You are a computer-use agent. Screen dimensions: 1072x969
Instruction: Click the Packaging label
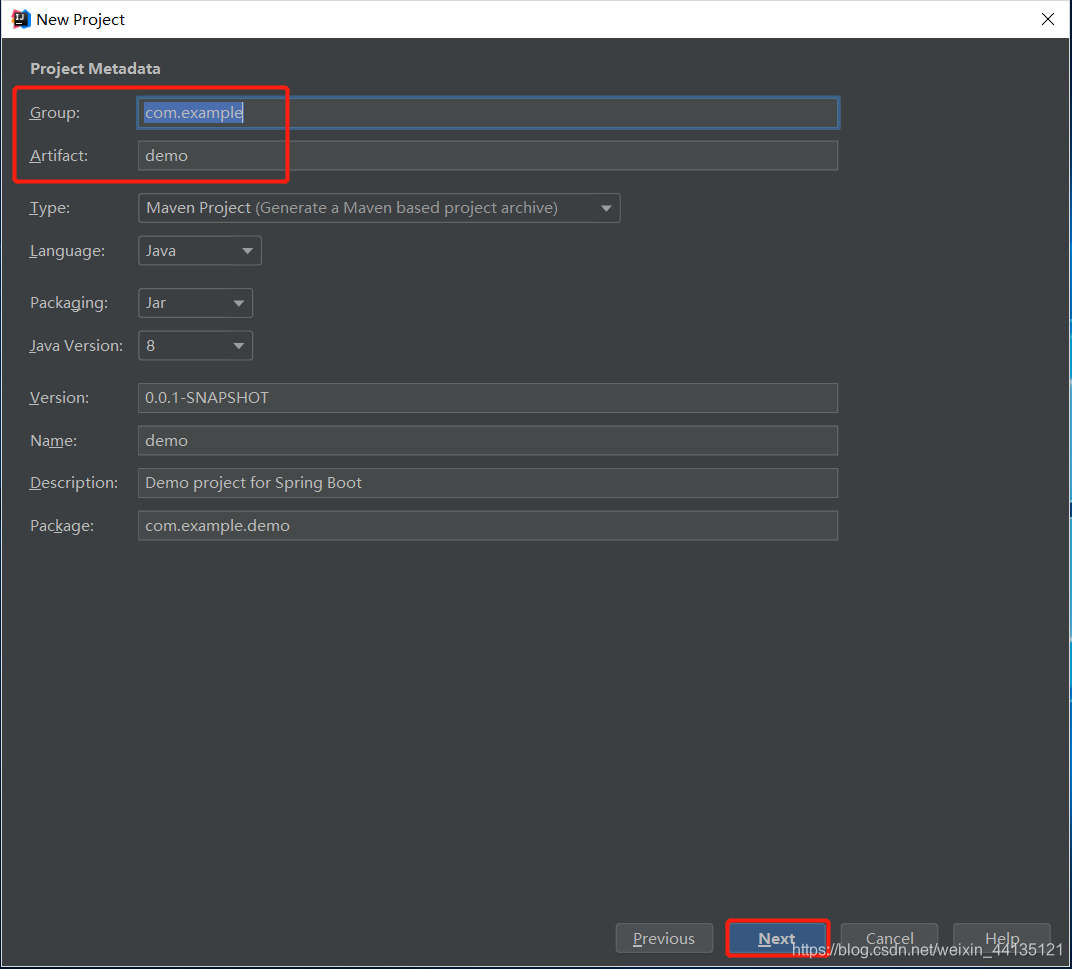pos(69,303)
